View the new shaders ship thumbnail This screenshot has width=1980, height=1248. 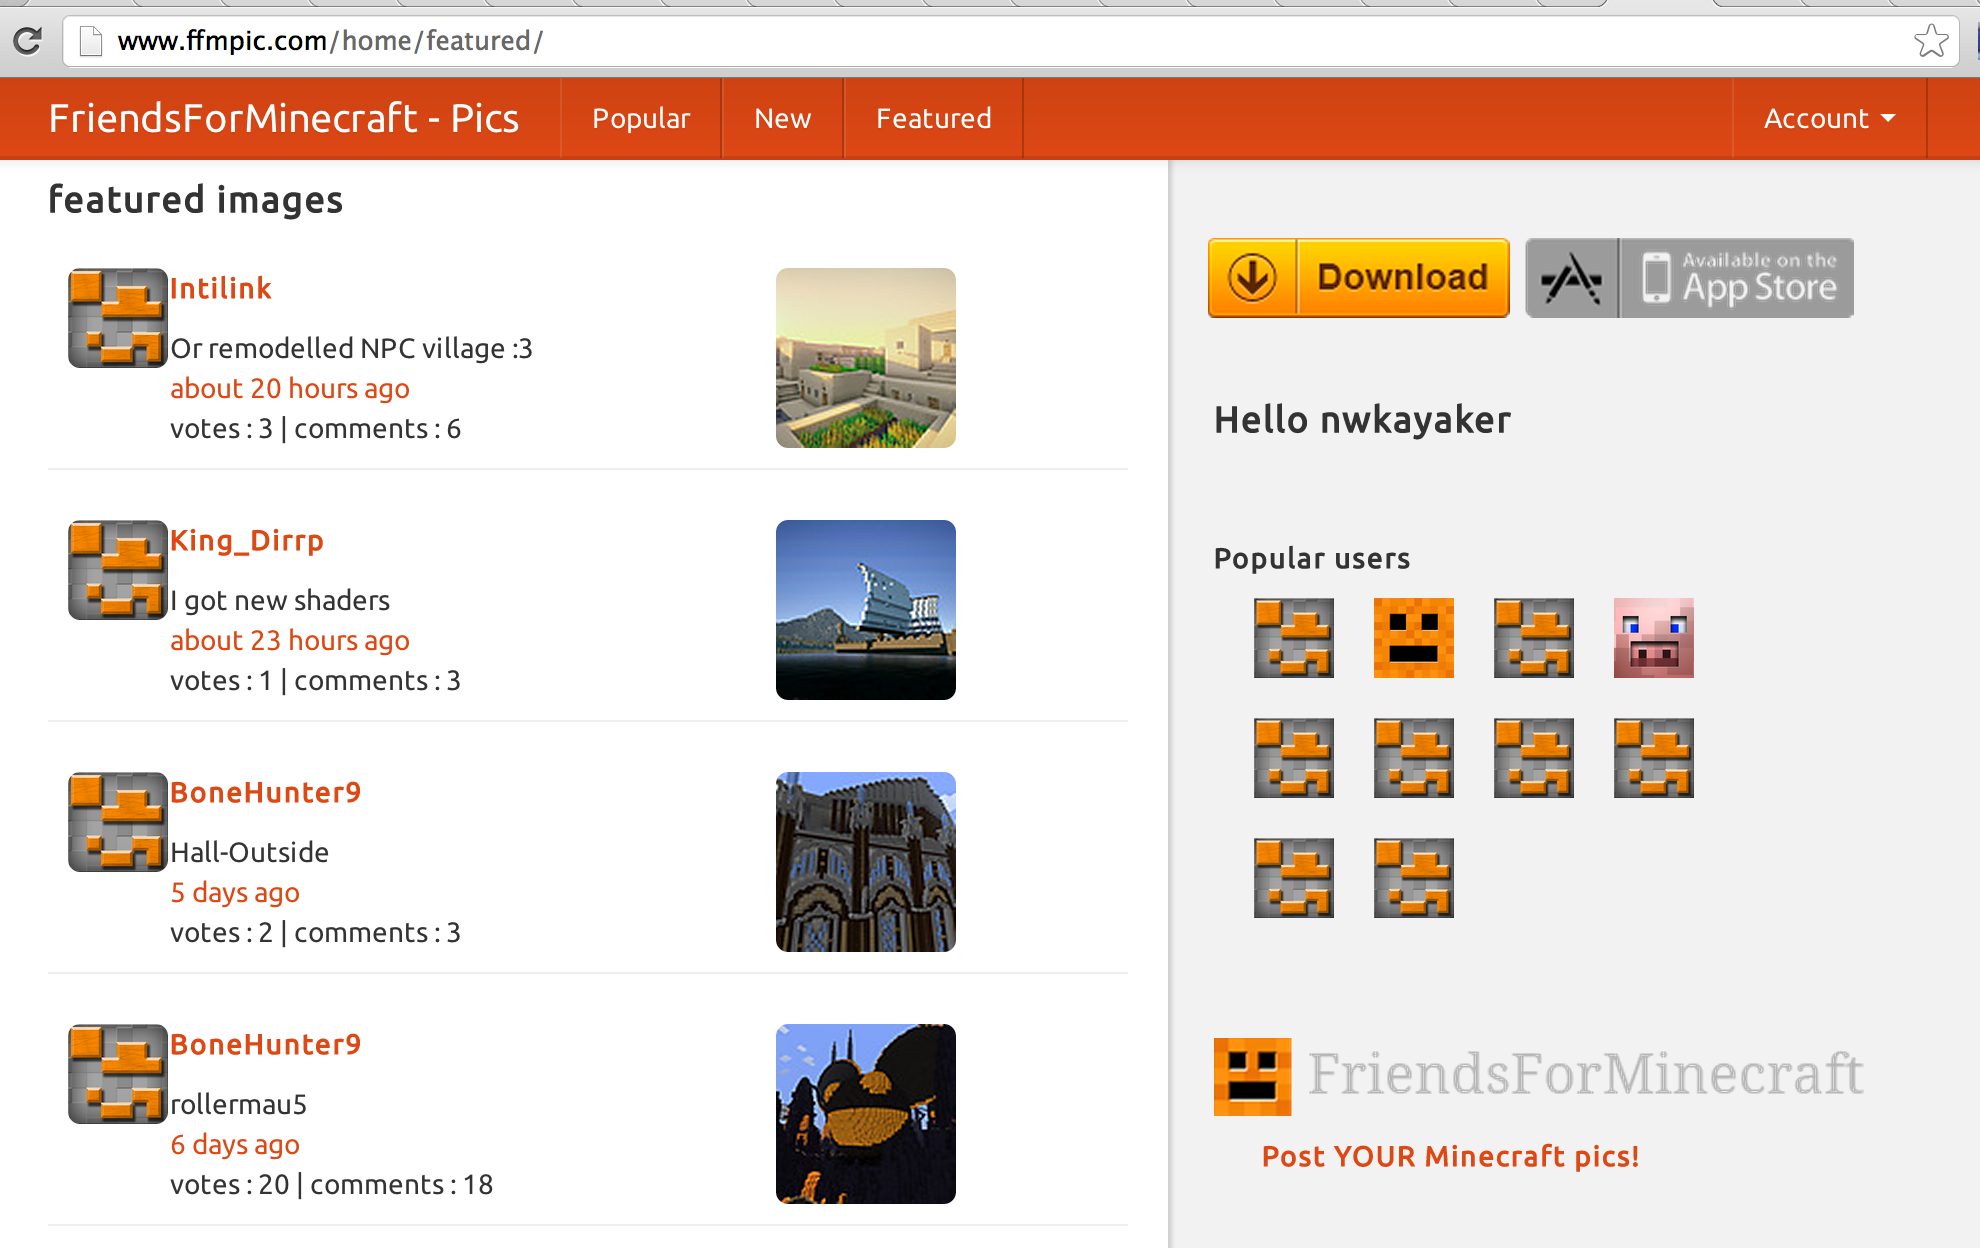pos(866,610)
